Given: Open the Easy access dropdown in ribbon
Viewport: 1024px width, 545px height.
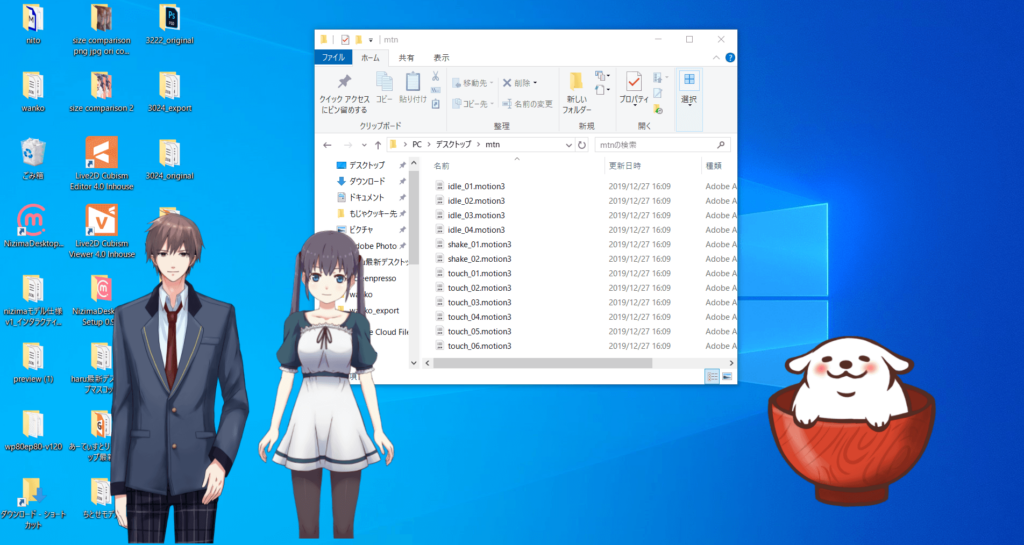Looking at the screenshot, I should click(x=602, y=89).
